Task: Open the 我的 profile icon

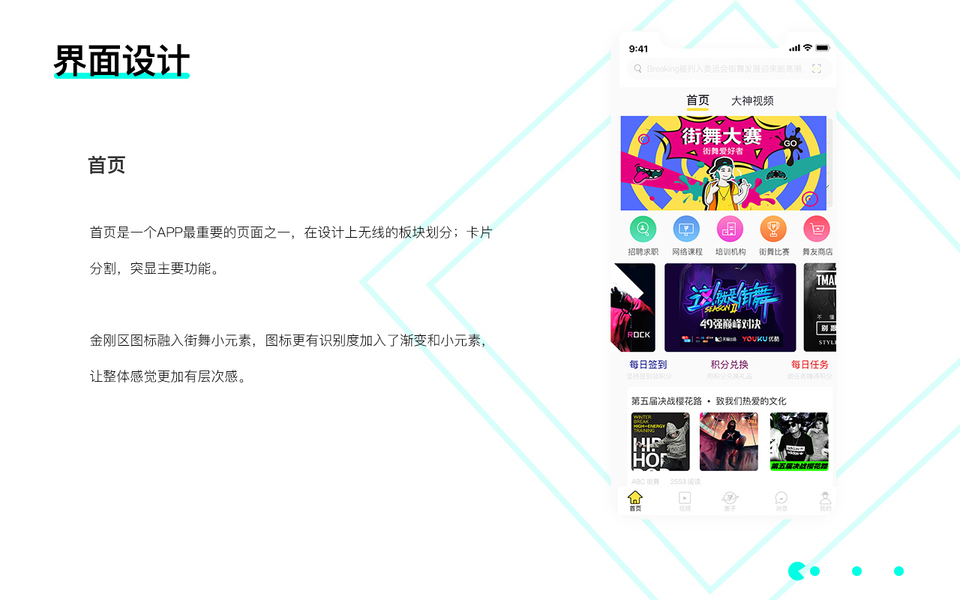Action: click(x=825, y=498)
